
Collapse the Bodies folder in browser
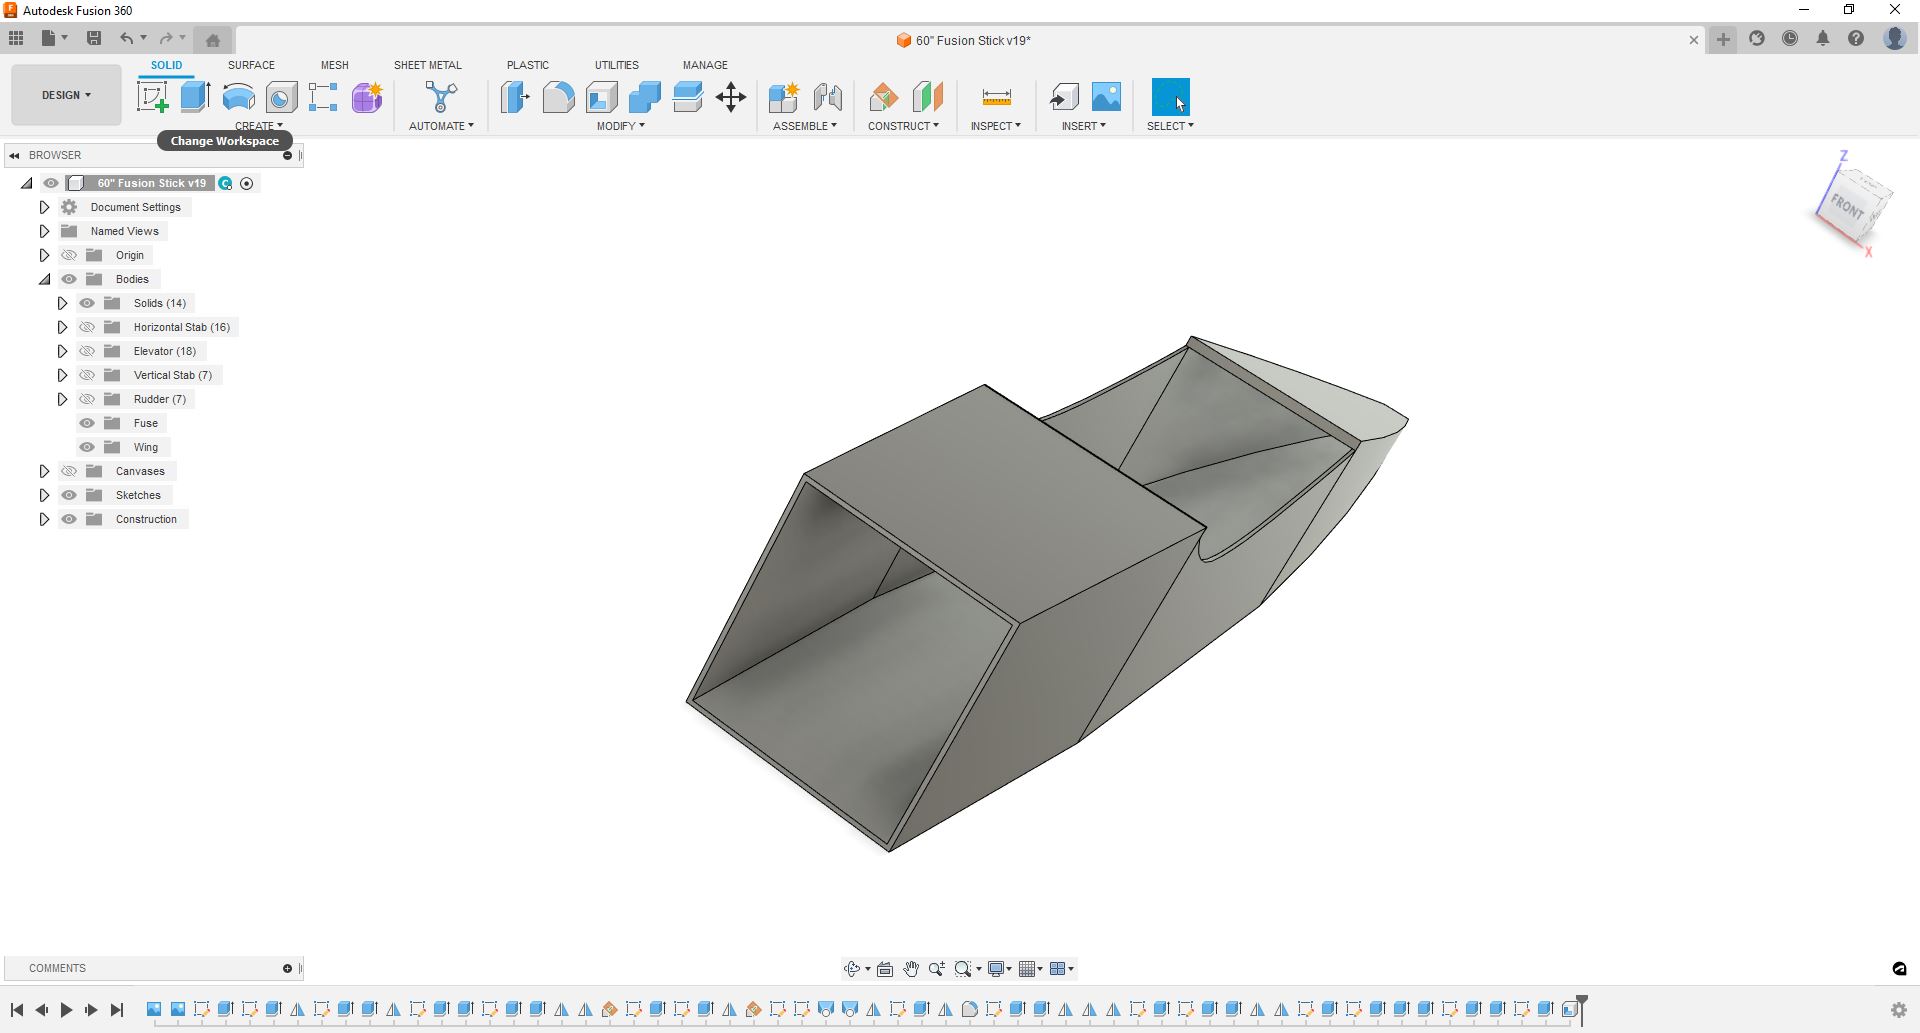44,279
